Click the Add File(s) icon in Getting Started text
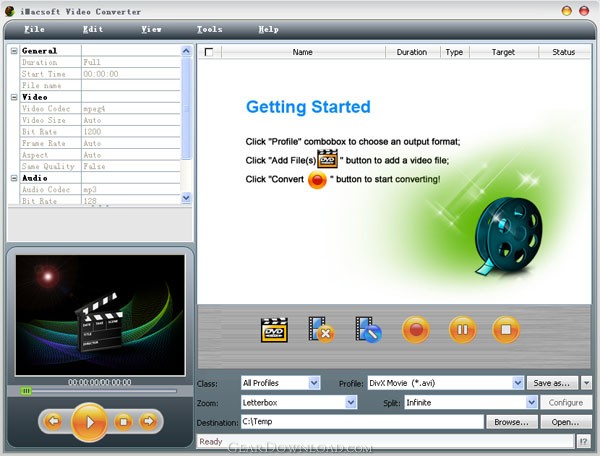This screenshot has width=600, height=456. [328, 159]
